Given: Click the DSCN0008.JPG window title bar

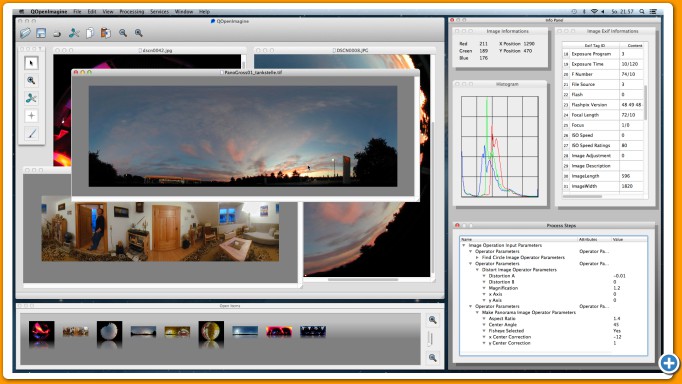Looking at the screenshot, I should 344,50.
